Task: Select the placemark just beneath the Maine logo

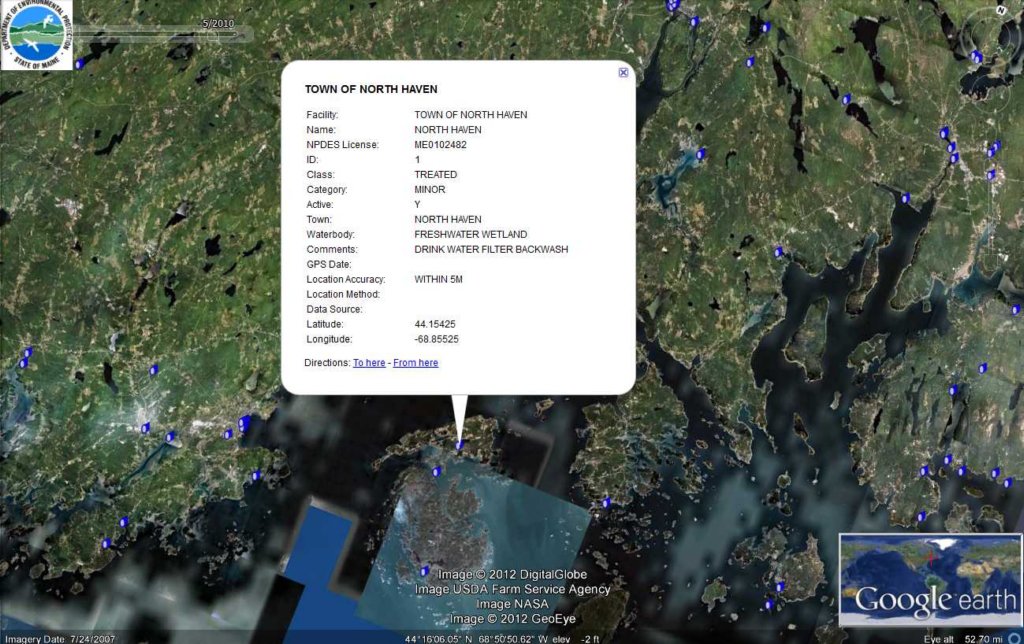Action: coord(80,64)
